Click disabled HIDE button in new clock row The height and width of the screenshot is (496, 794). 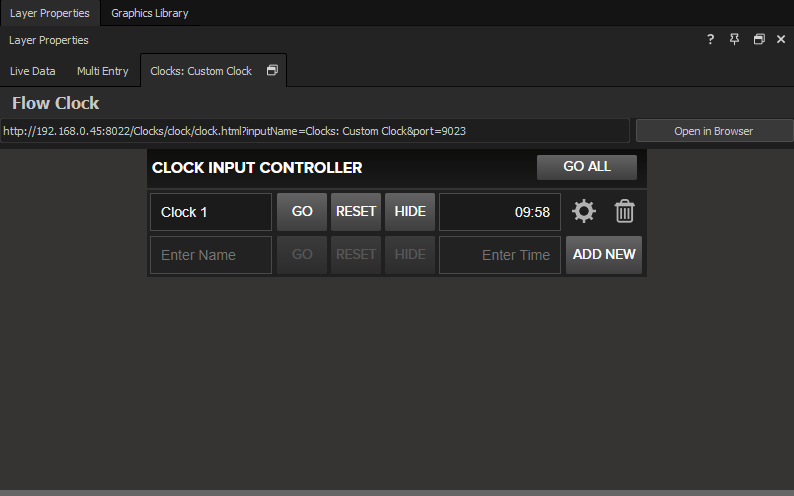[410, 255]
